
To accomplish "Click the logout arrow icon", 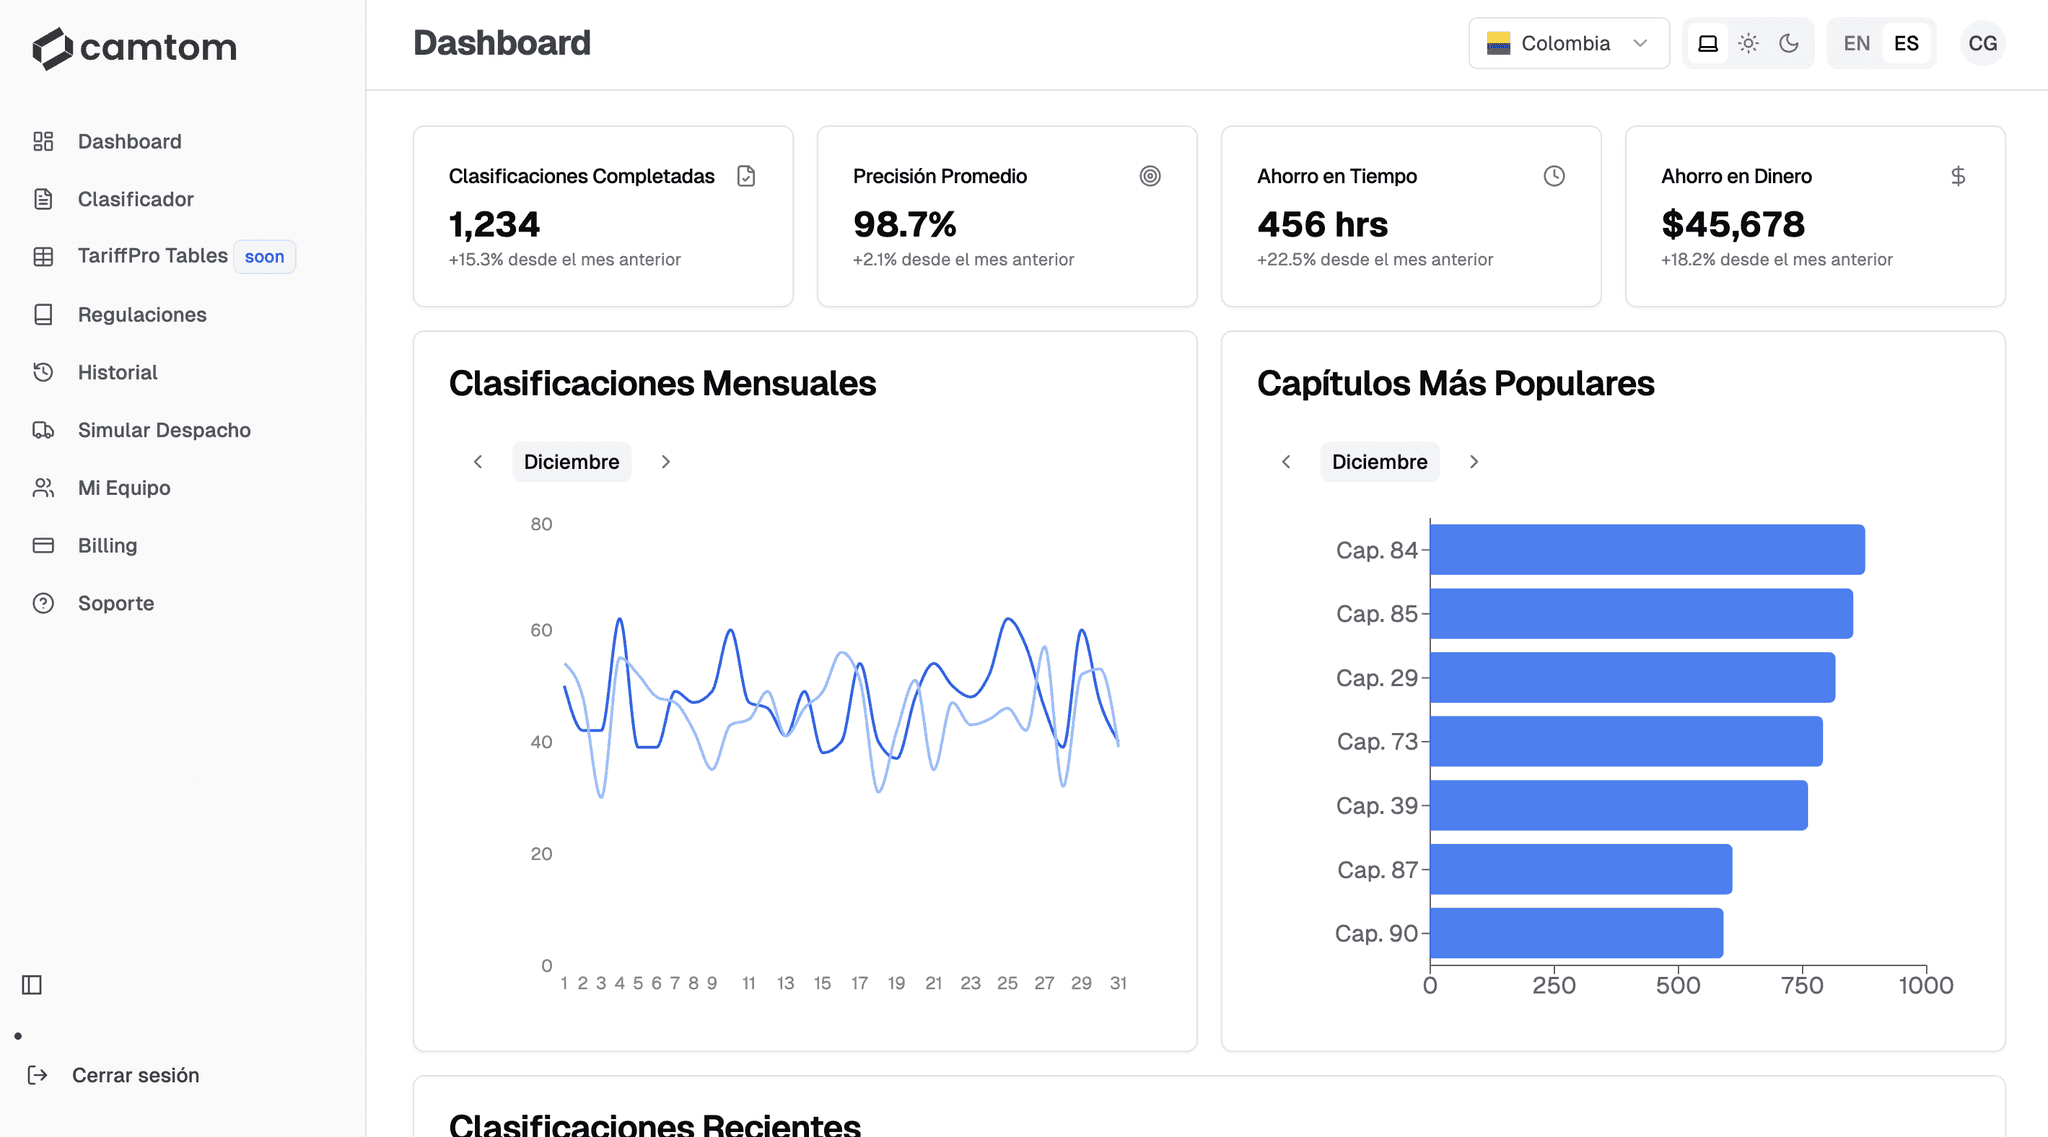I will 38,1075.
